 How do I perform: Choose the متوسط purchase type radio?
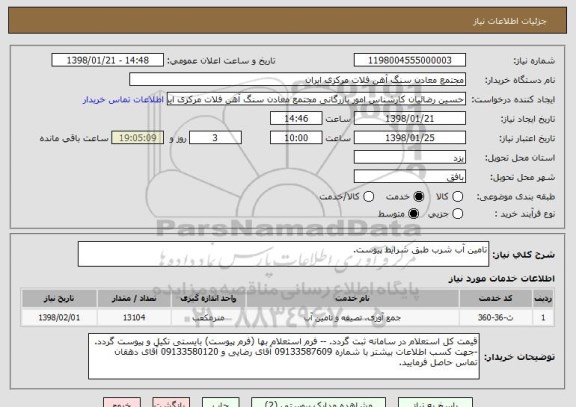click(413, 213)
